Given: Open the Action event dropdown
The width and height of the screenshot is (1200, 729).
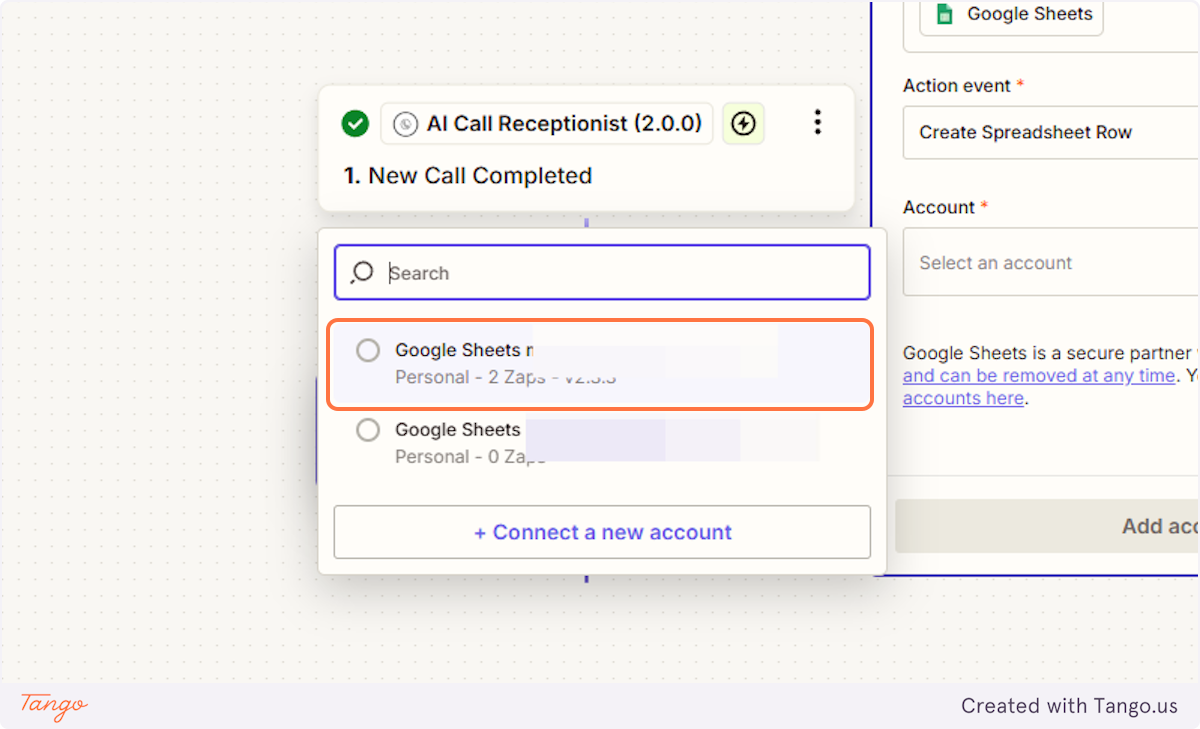Looking at the screenshot, I should (x=1050, y=132).
